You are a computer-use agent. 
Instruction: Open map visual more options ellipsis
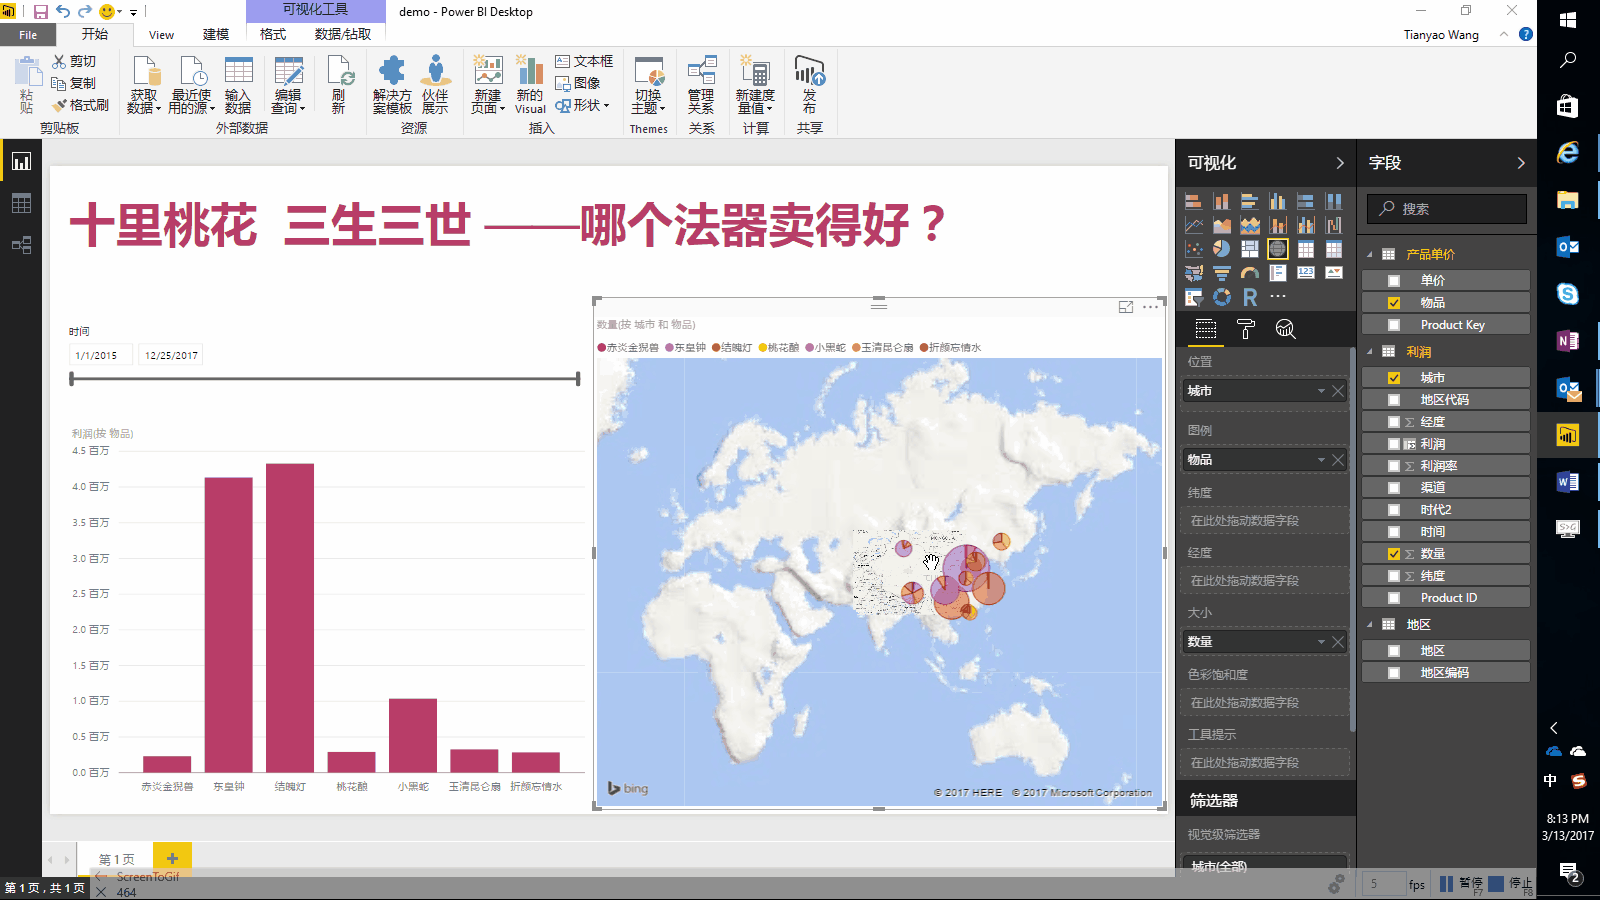(1151, 307)
